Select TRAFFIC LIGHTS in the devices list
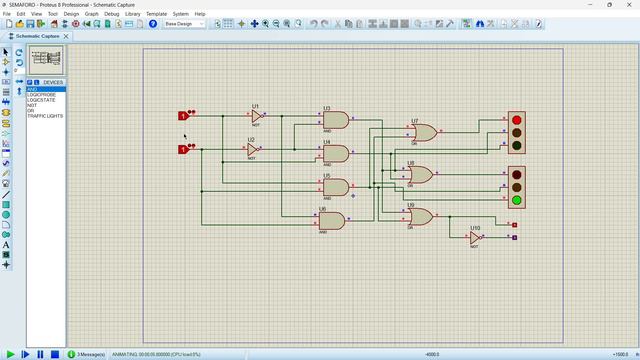 (46, 116)
